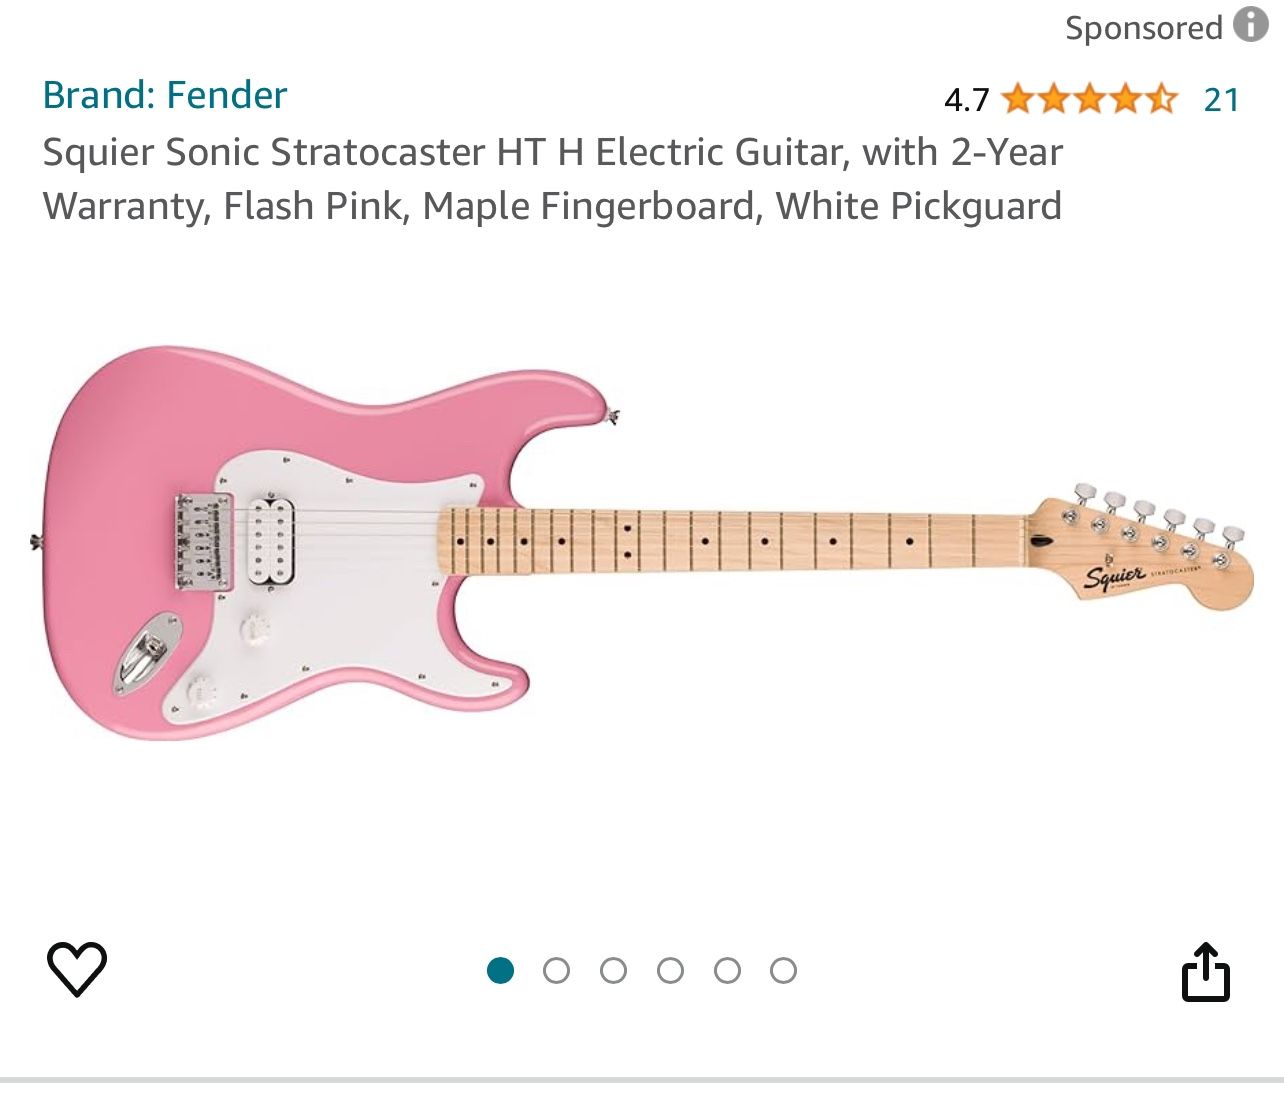Open the 21 reviews count link
The height and width of the screenshot is (1100, 1284).
tap(1221, 99)
